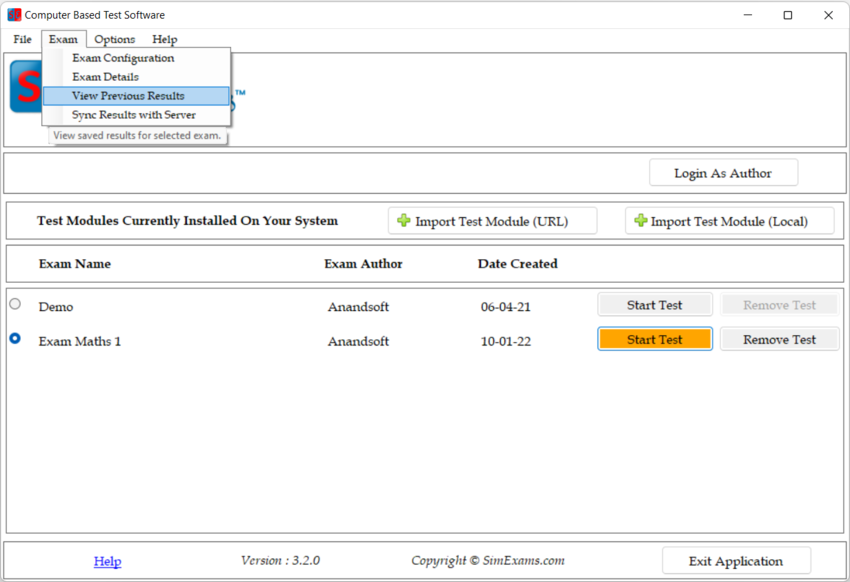The image size is (850, 582).
Task: Start Test for Exam Maths 1
Action: click(x=654, y=340)
